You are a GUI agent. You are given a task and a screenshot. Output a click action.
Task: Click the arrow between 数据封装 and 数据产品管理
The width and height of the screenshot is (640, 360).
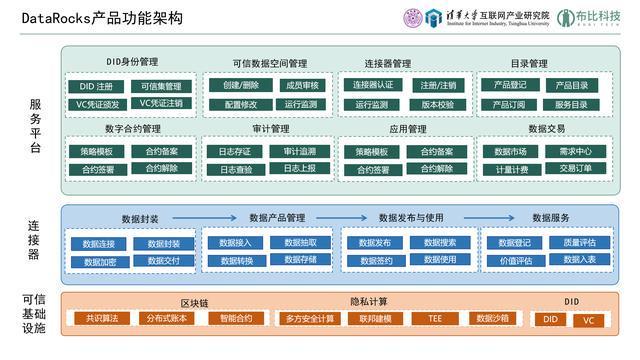(x=204, y=218)
